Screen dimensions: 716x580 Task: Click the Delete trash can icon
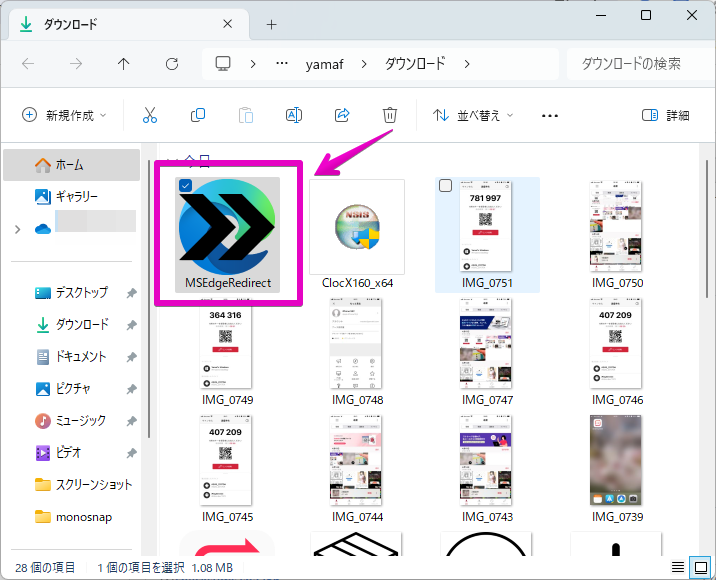390,115
